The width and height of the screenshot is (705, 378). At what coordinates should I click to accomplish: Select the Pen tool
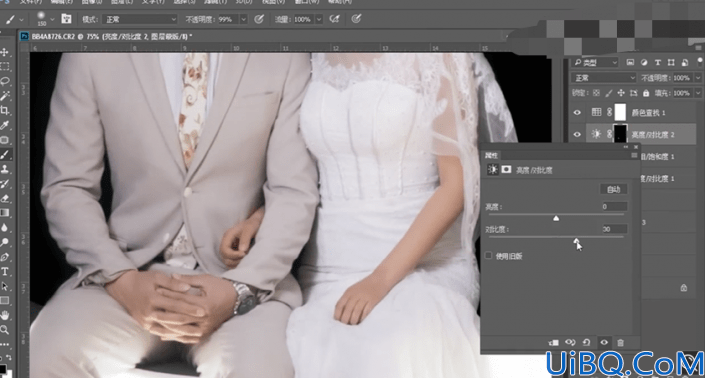click(x=4, y=257)
